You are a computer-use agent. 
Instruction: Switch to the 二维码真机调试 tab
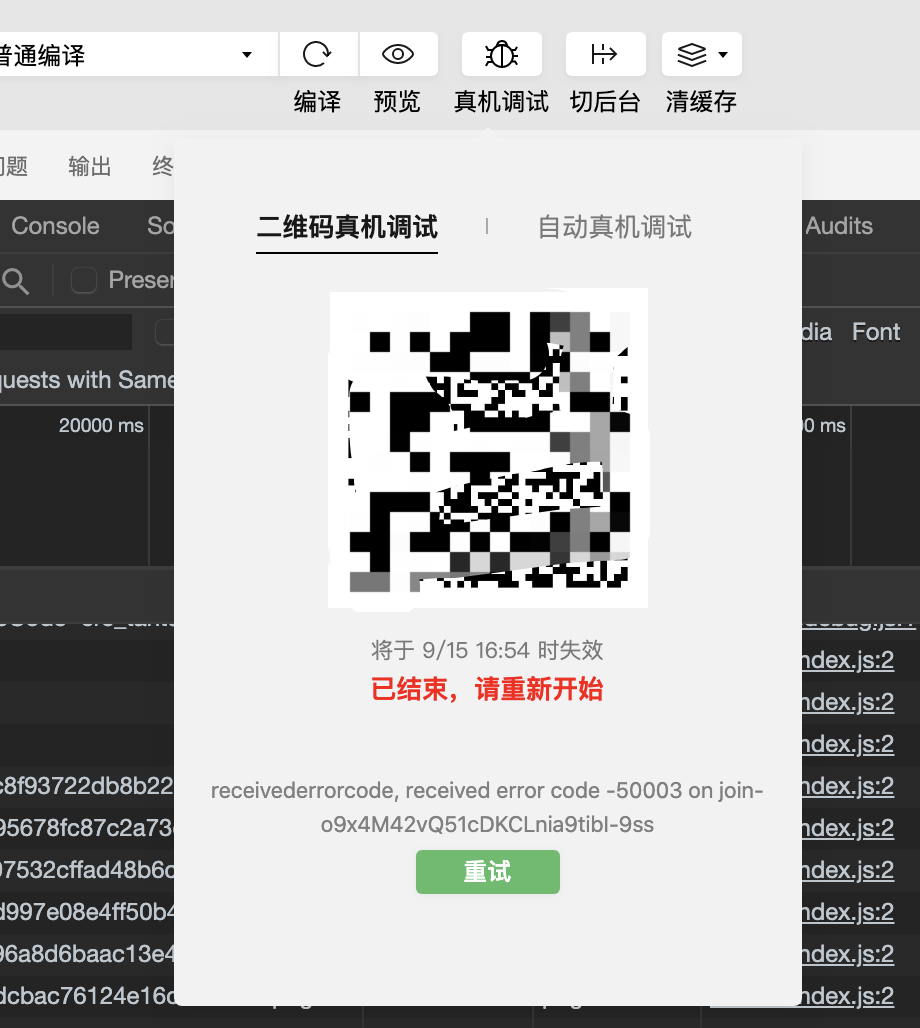click(x=347, y=227)
